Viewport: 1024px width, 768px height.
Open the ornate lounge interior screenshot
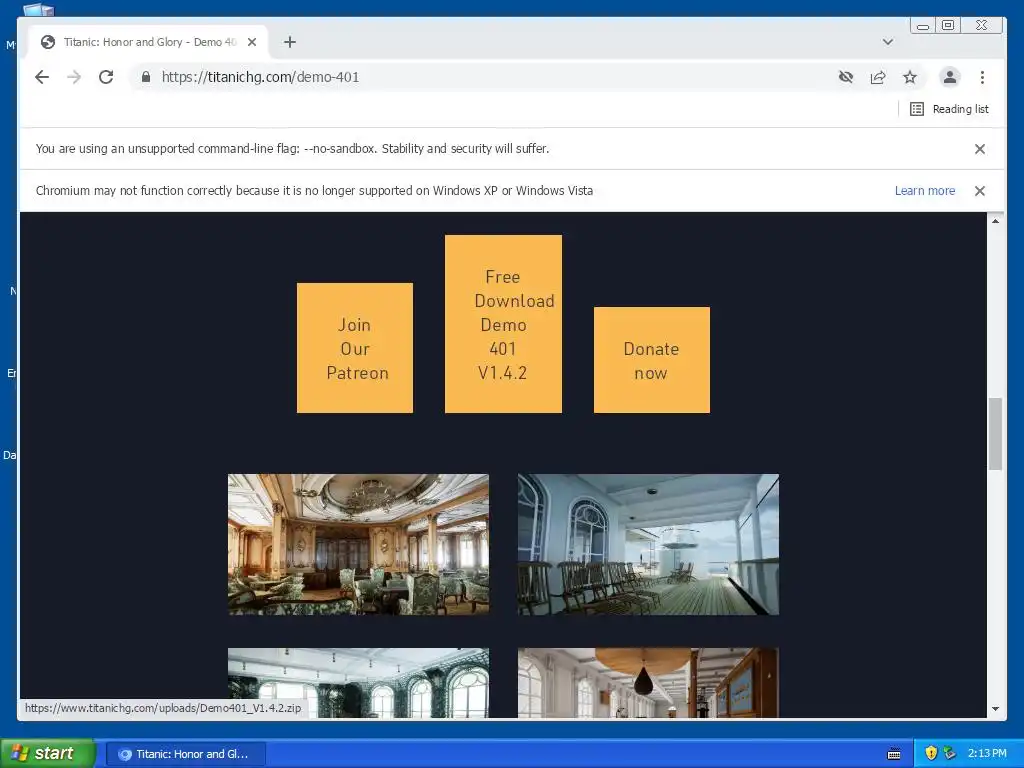359,545
